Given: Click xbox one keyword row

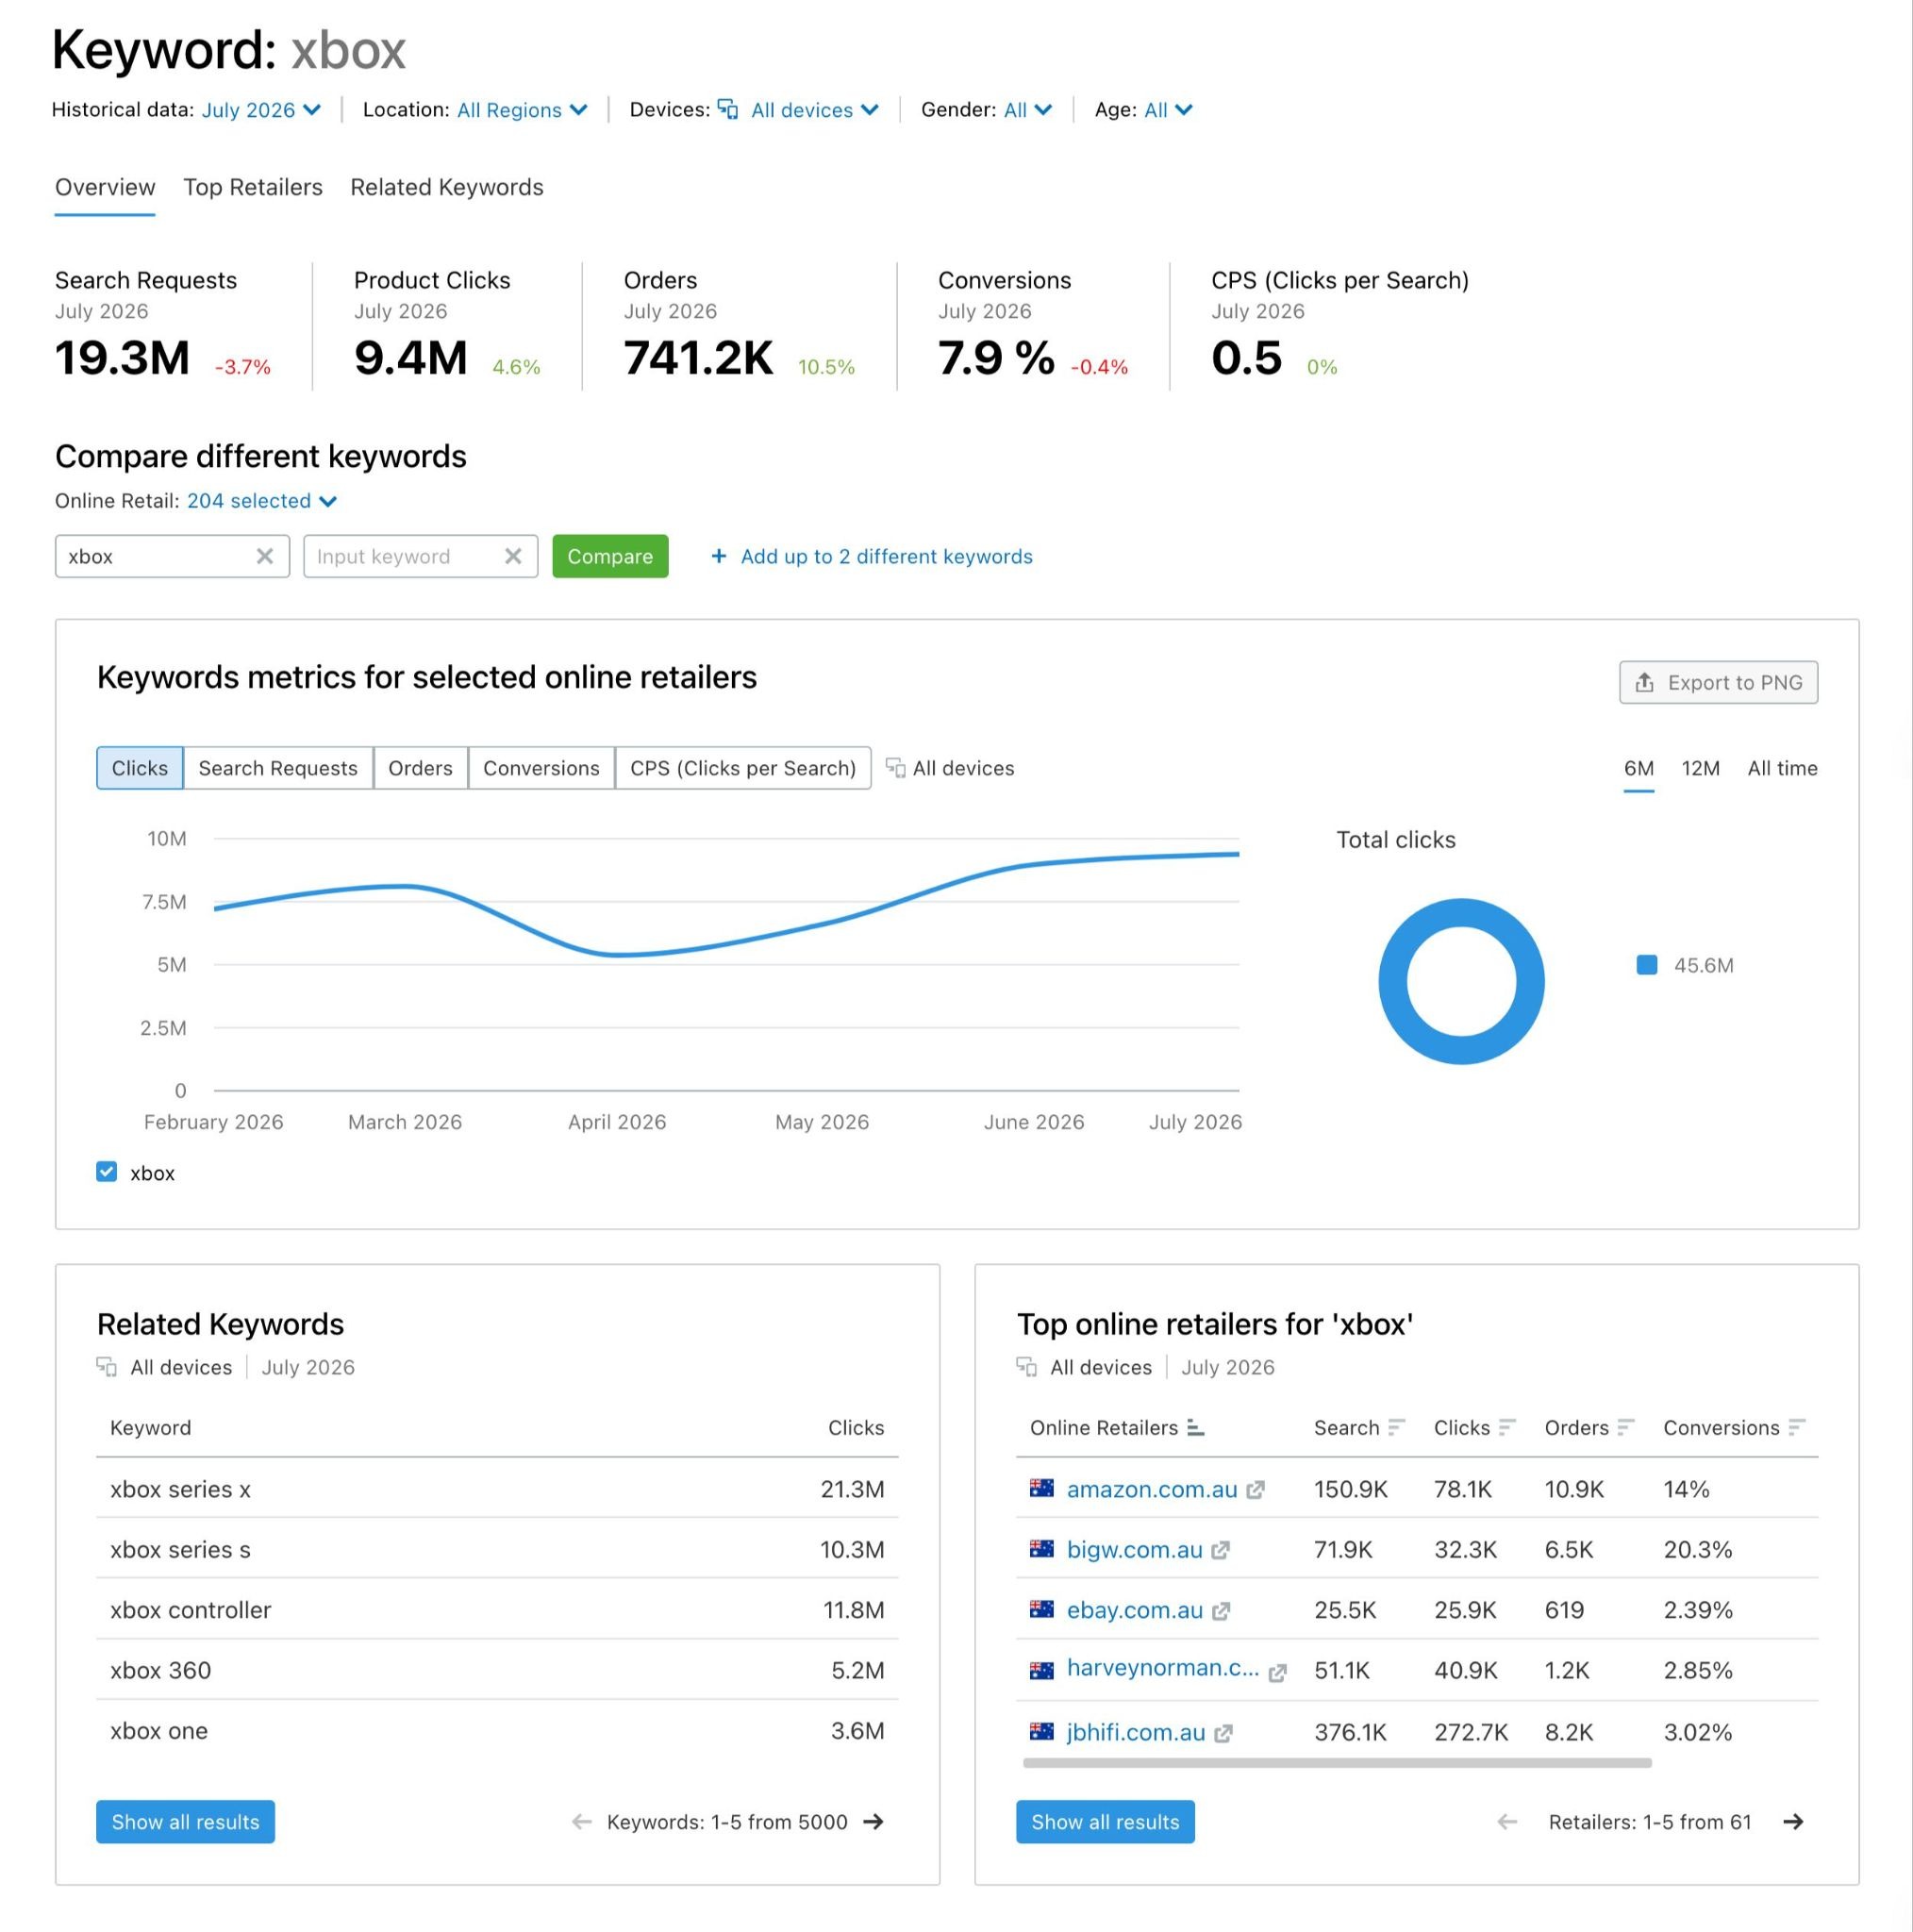Looking at the screenshot, I should (497, 1731).
